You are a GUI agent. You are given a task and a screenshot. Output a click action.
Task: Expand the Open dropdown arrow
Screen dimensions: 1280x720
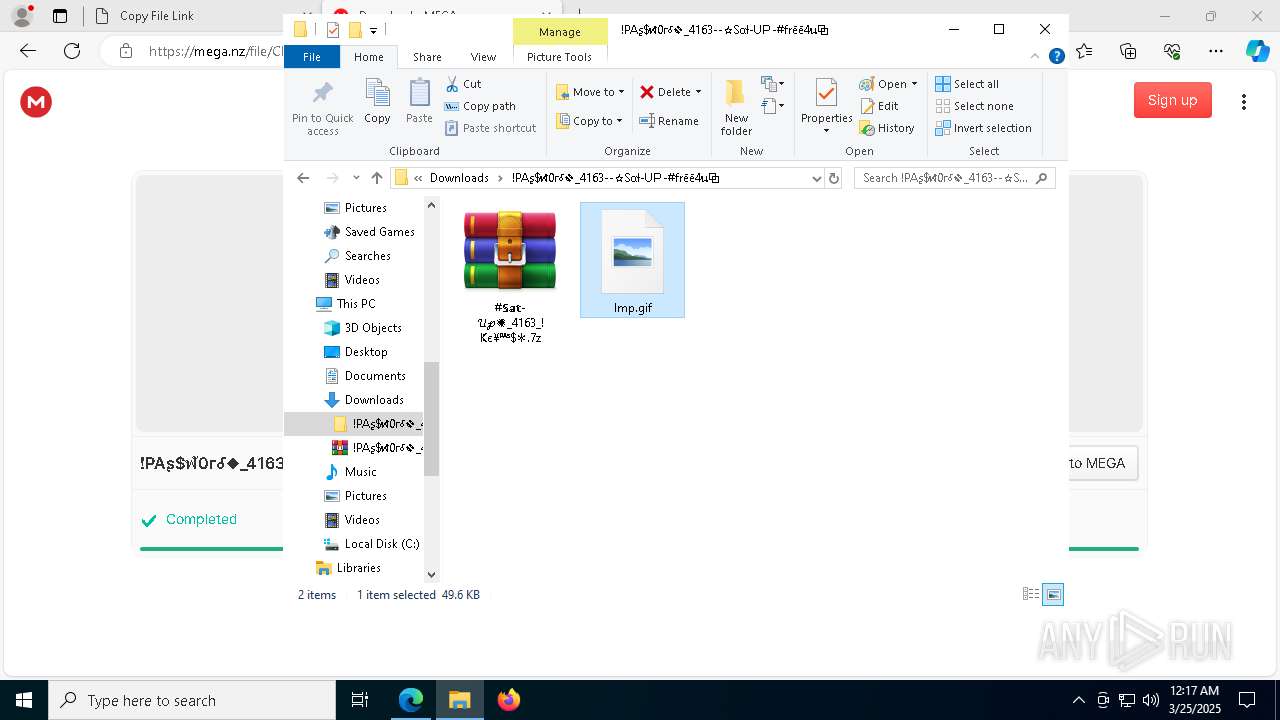[914, 84]
